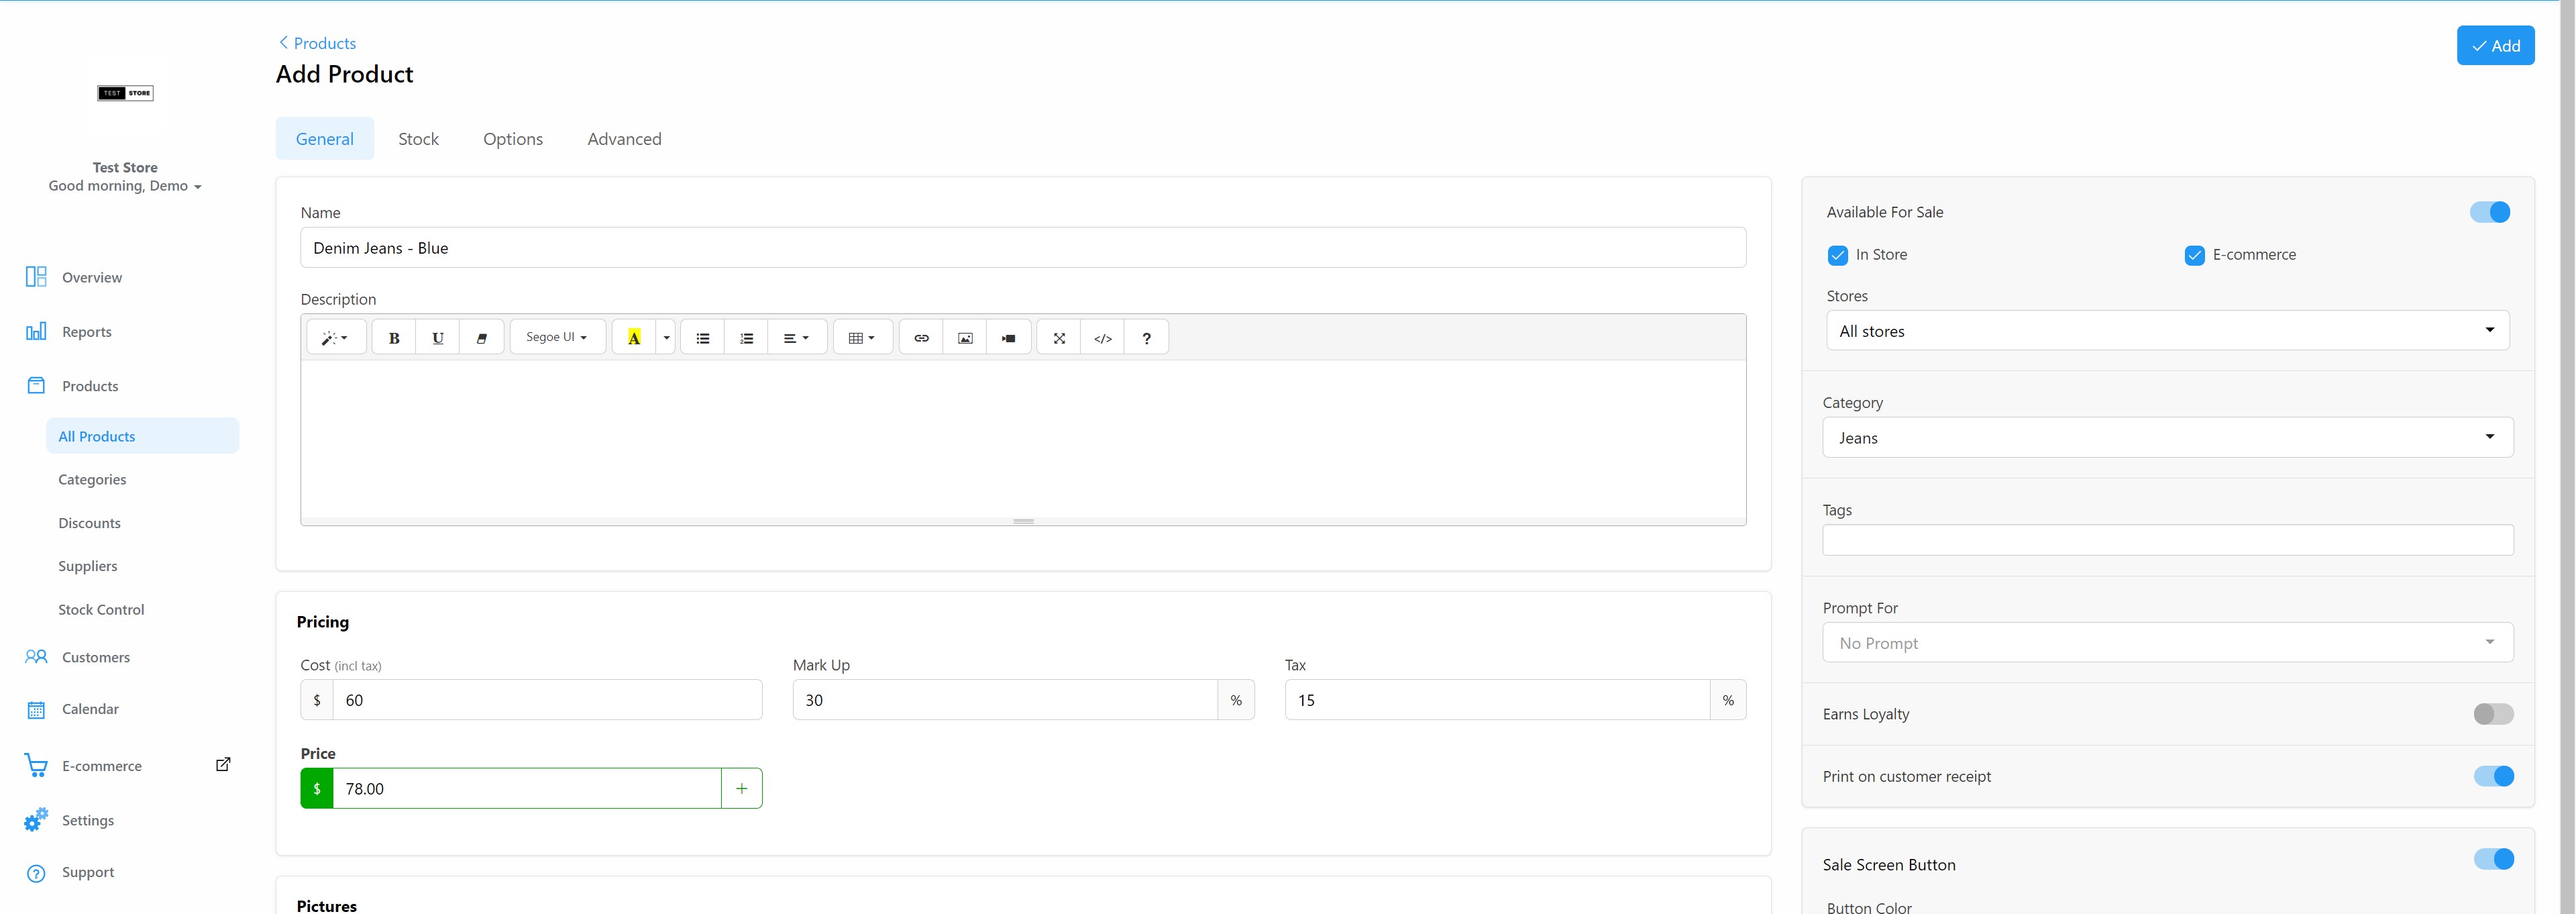Remove formatting with the eraser tool
This screenshot has height=914, width=2576.
[x=481, y=337]
